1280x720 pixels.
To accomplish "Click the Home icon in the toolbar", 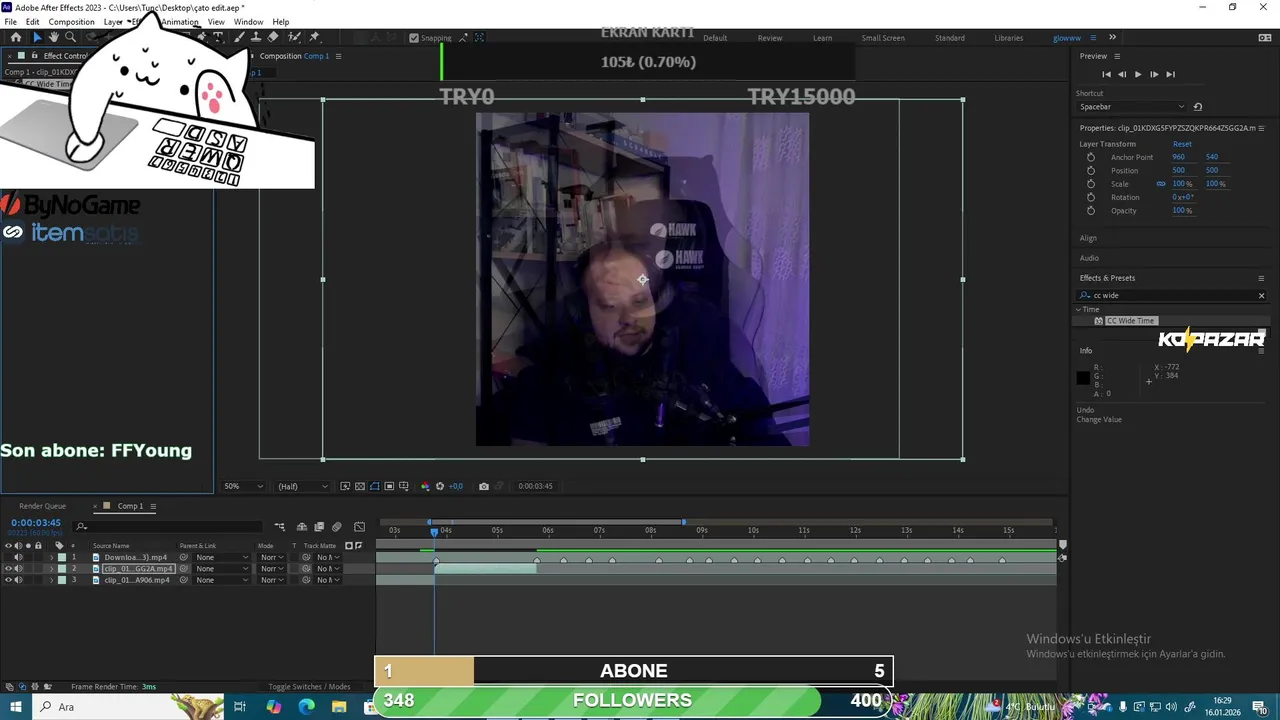I will point(15,37).
